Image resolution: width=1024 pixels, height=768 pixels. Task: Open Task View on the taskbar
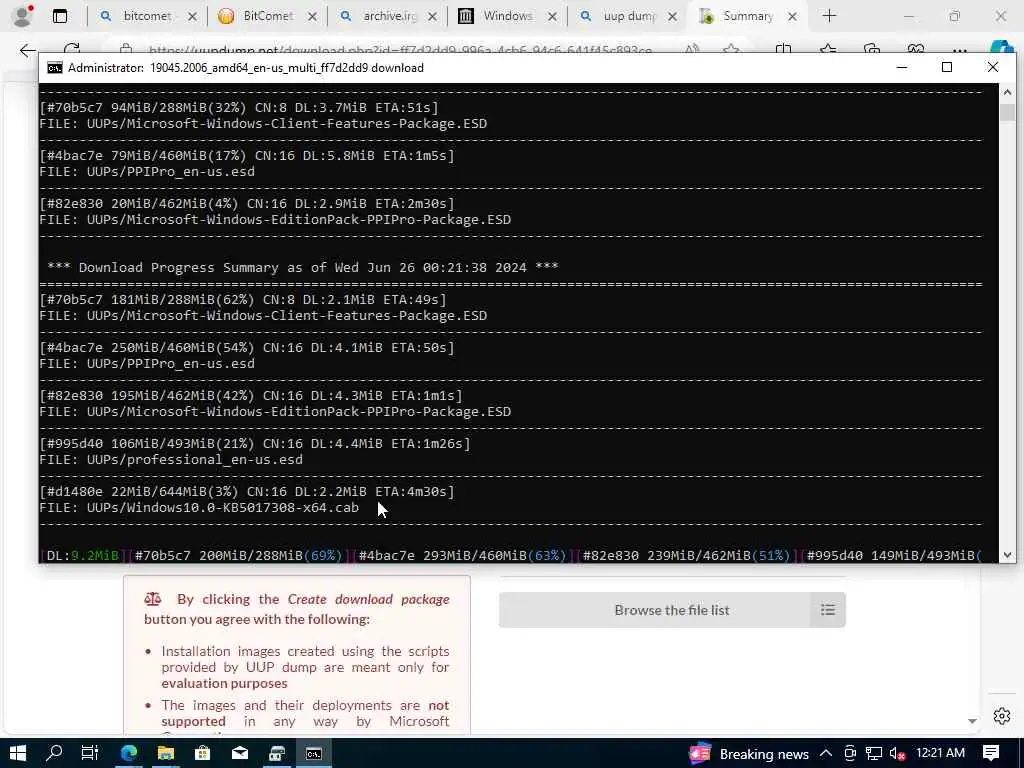point(90,754)
